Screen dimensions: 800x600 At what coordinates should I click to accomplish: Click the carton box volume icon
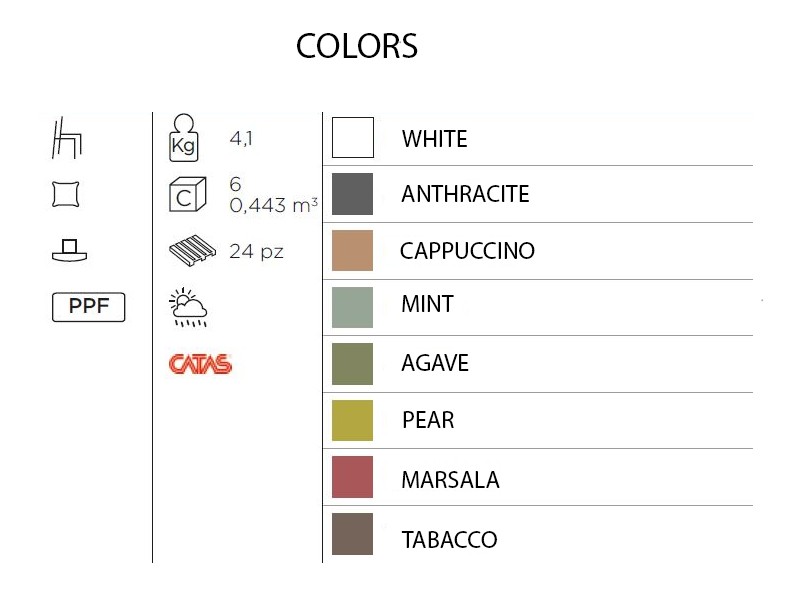[x=186, y=195]
